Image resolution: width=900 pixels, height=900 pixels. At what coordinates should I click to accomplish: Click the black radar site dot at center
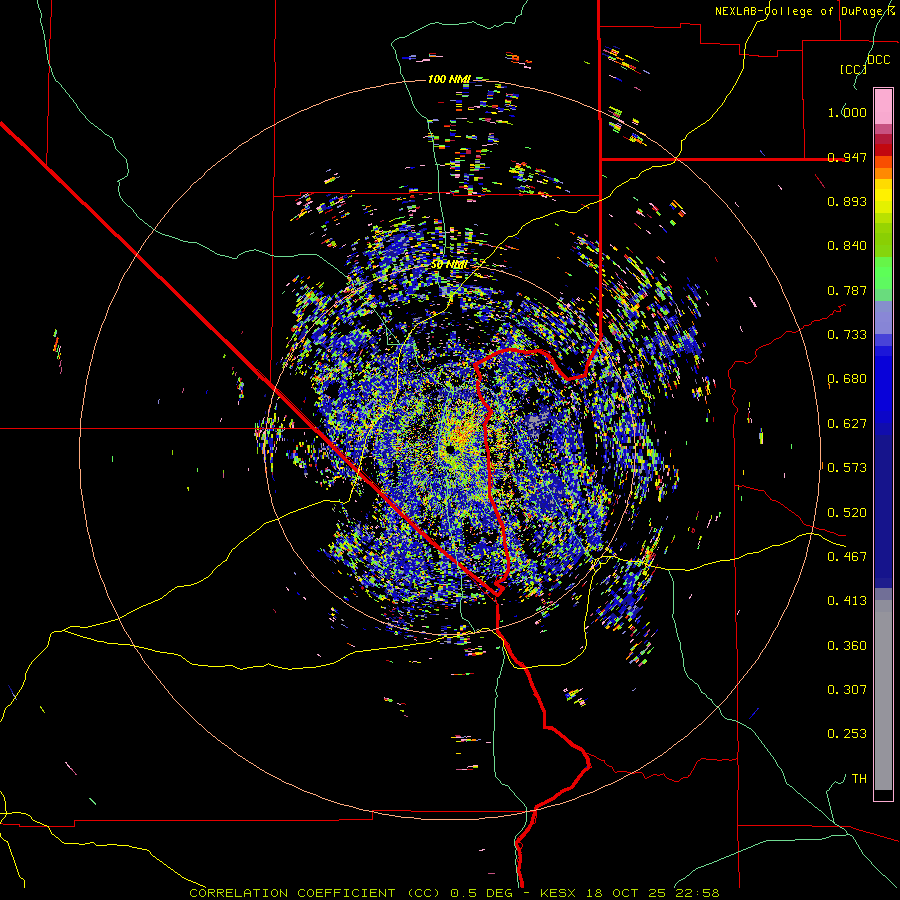(x=451, y=449)
